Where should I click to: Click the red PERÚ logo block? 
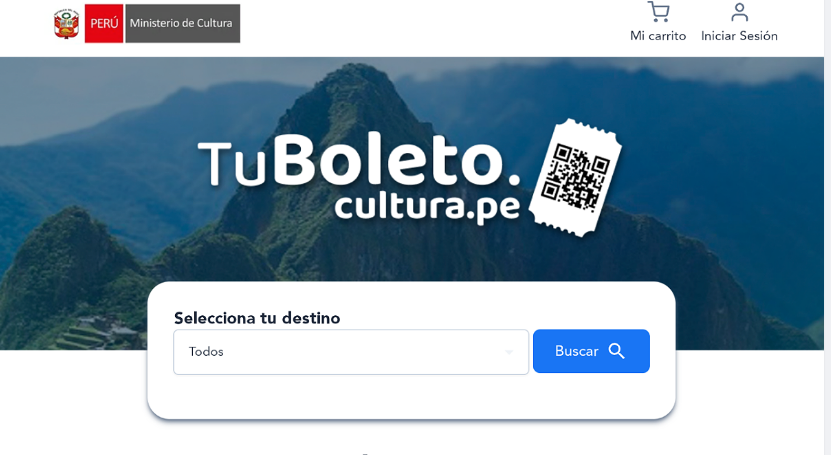tap(104, 23)
